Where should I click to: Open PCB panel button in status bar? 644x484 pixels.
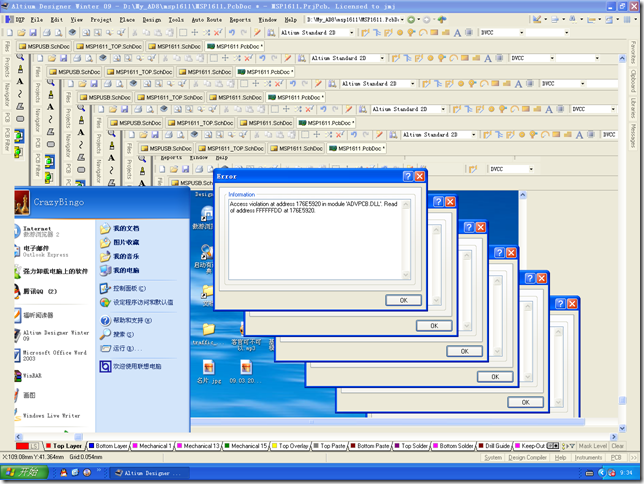[x=616, y=457]
